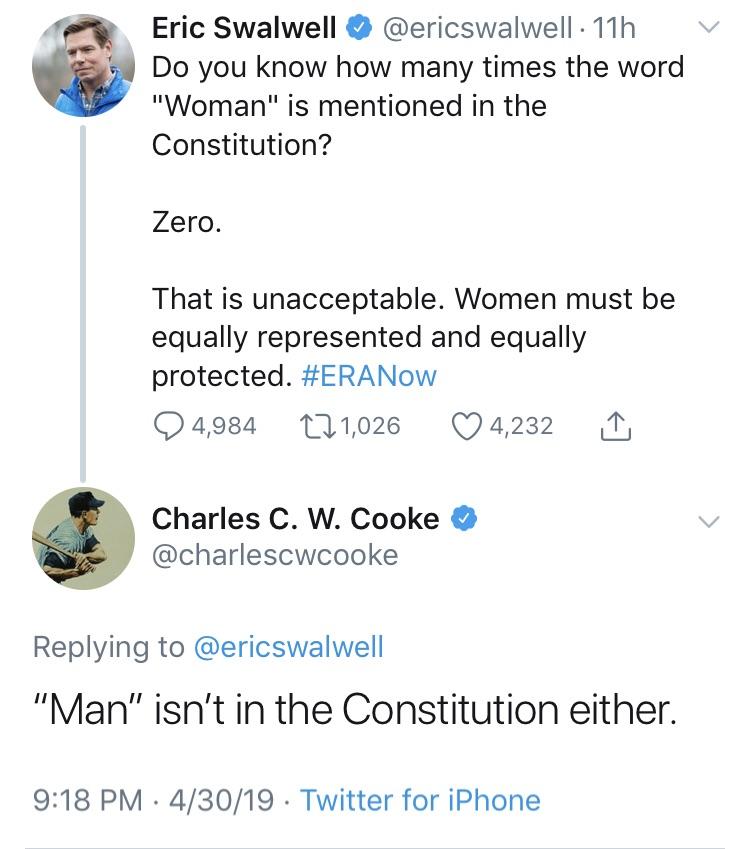This screenshot has height=849, width=750.
Task: Open @ericswalwell in Replying to line
Action: tap(289, 646)
